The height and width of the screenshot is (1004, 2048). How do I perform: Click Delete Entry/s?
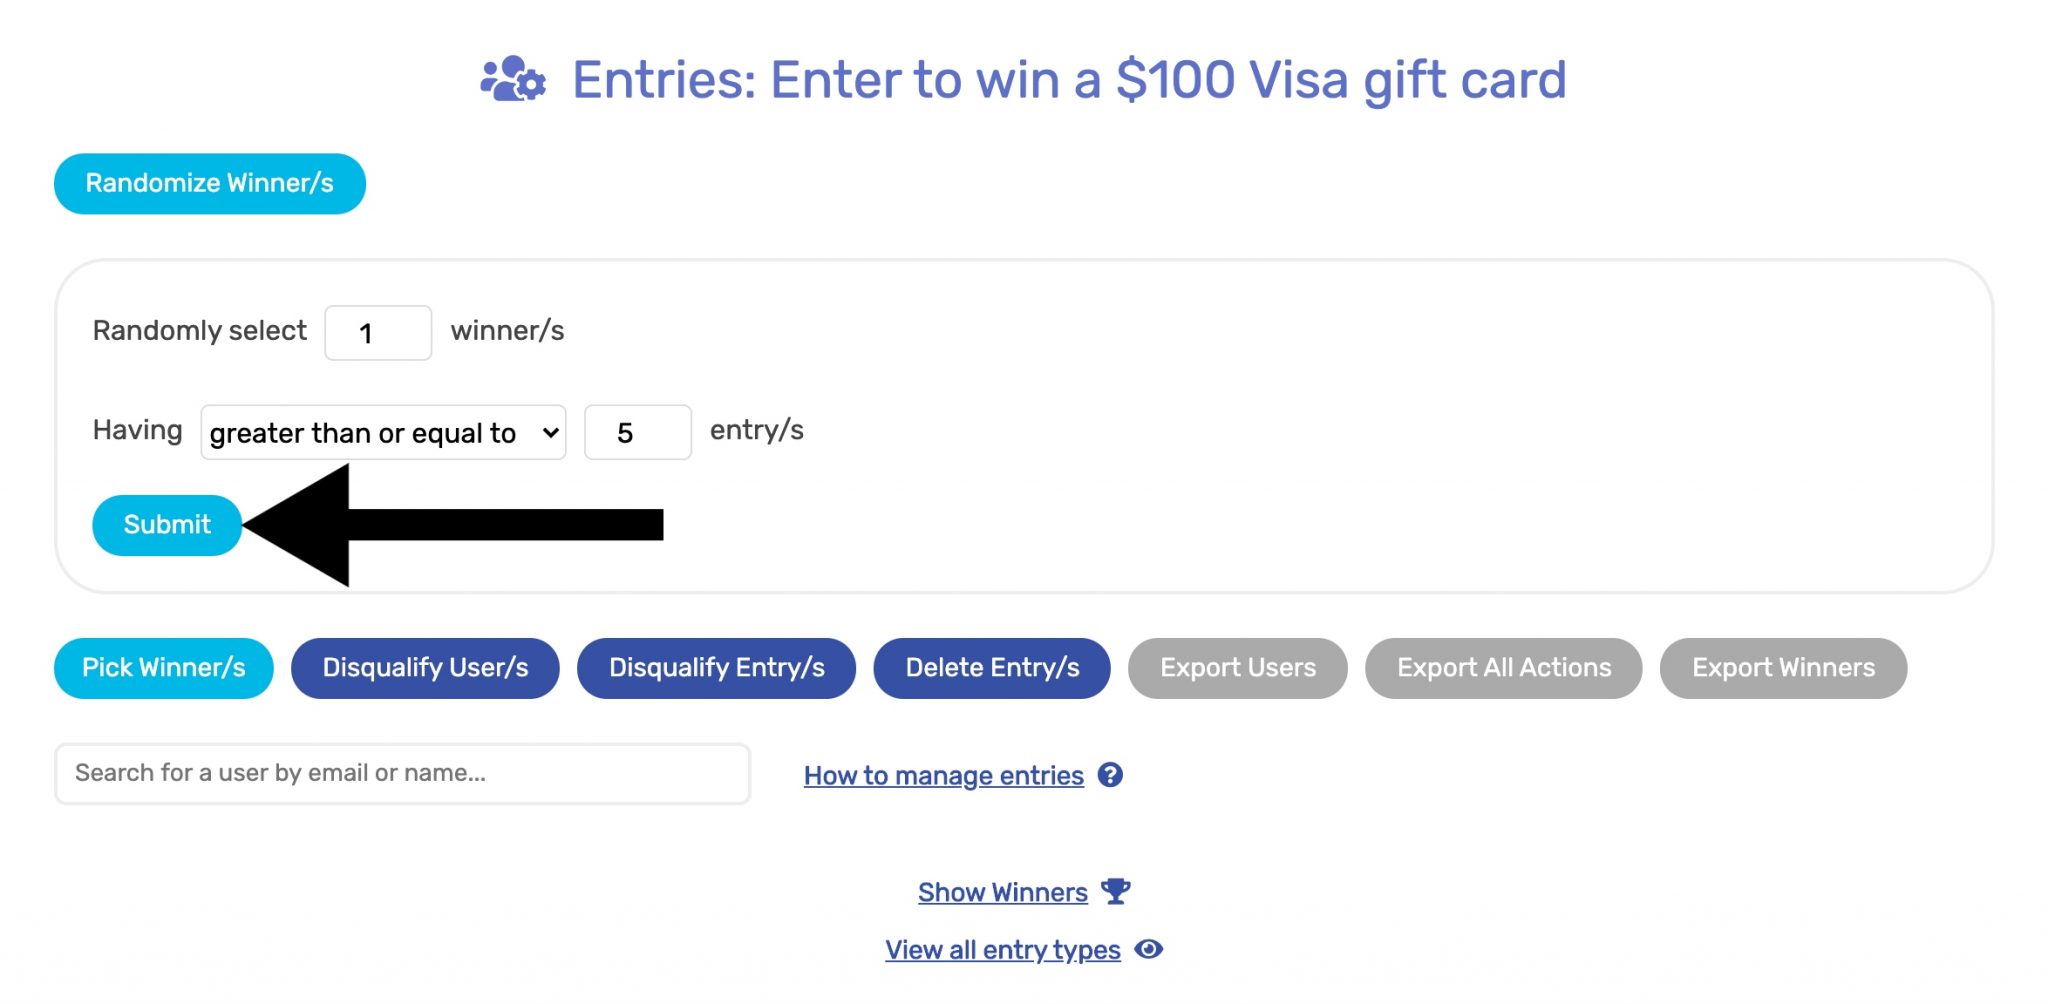991,668
